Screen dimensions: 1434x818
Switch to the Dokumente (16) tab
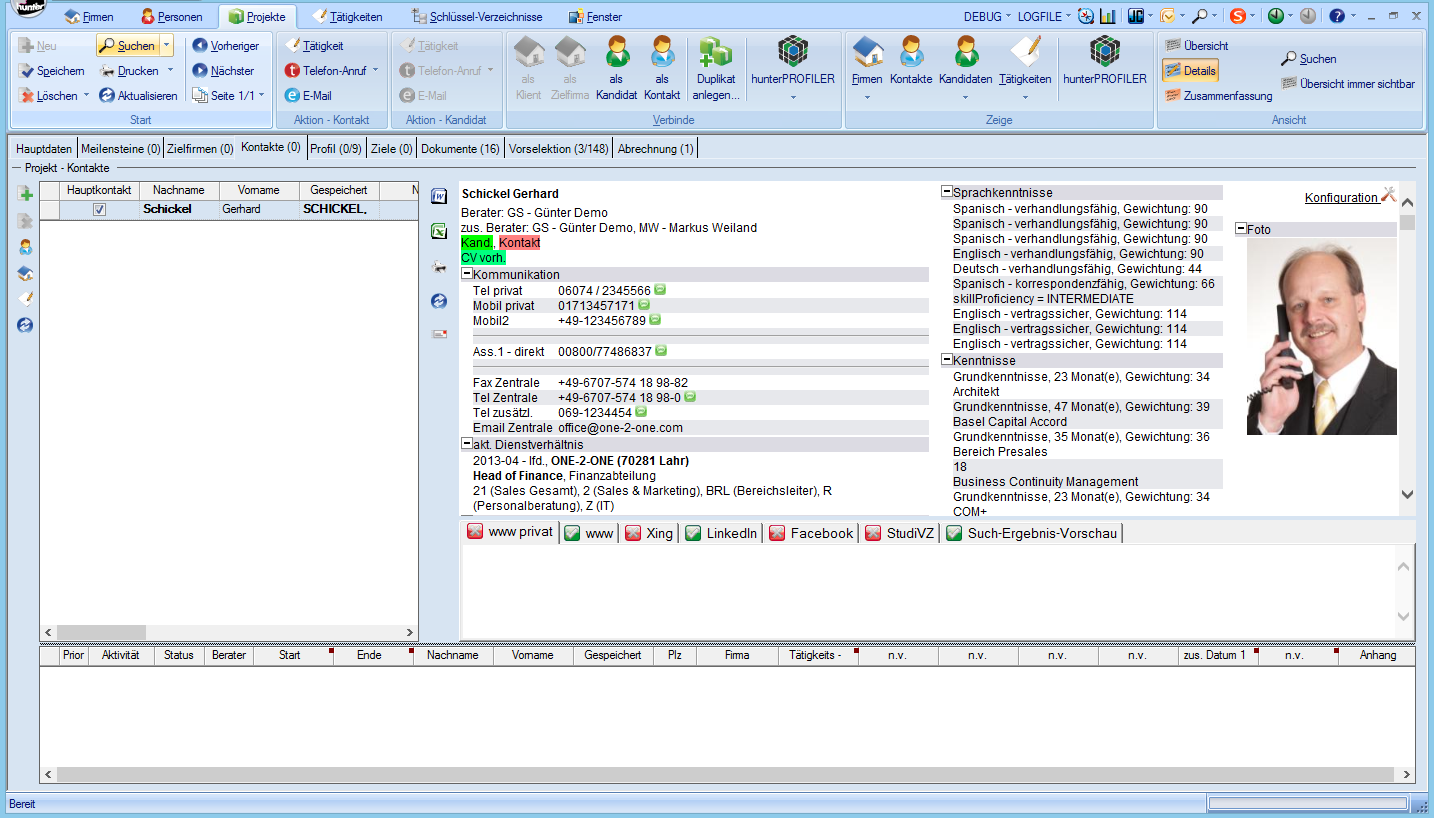tap(460, 149)
